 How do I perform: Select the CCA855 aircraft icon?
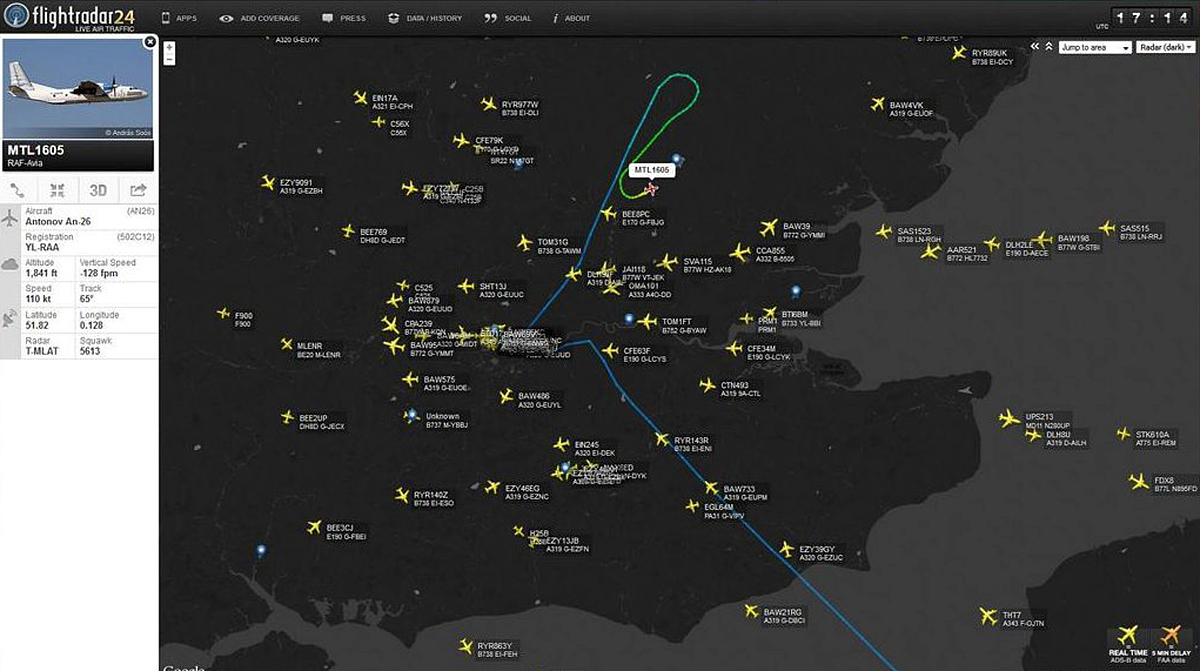pyautogui.click(x=740, y=252)
